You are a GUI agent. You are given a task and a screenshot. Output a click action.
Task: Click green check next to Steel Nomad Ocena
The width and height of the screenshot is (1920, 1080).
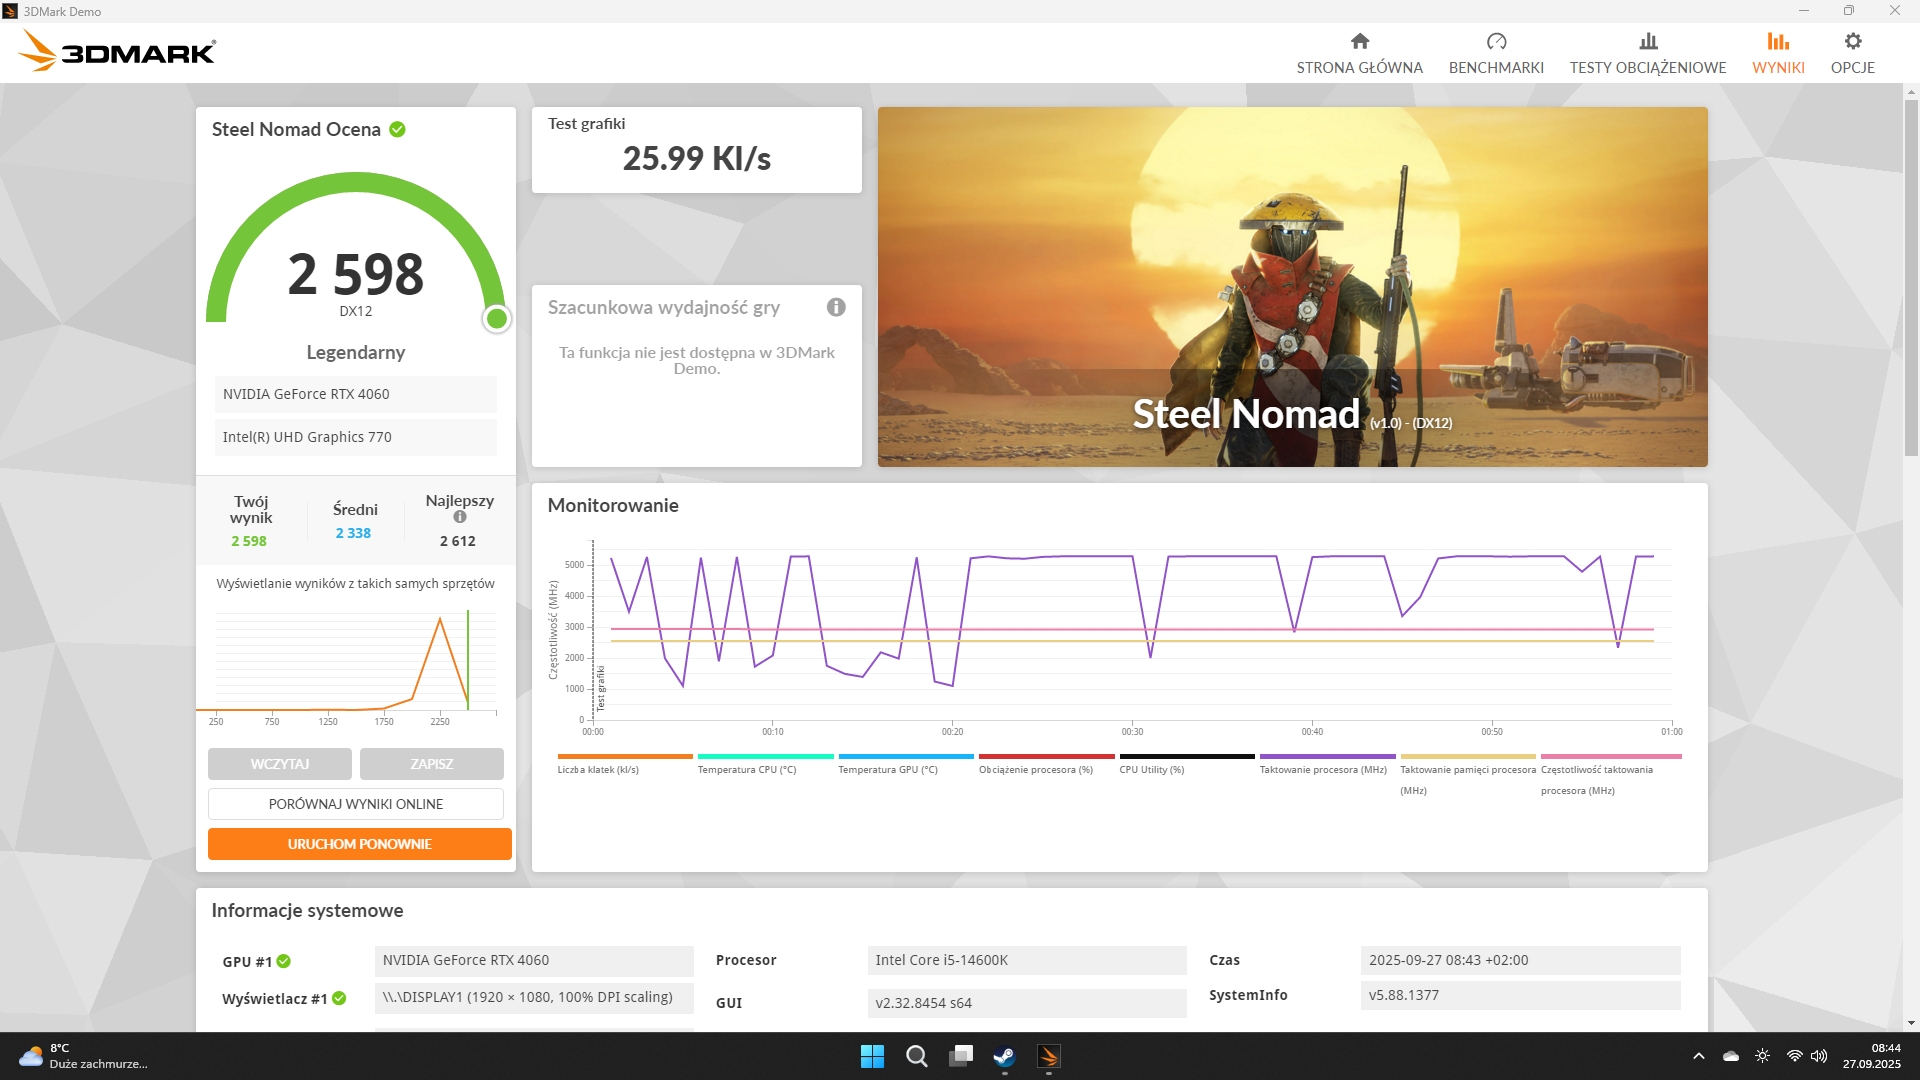pos(397,130)
